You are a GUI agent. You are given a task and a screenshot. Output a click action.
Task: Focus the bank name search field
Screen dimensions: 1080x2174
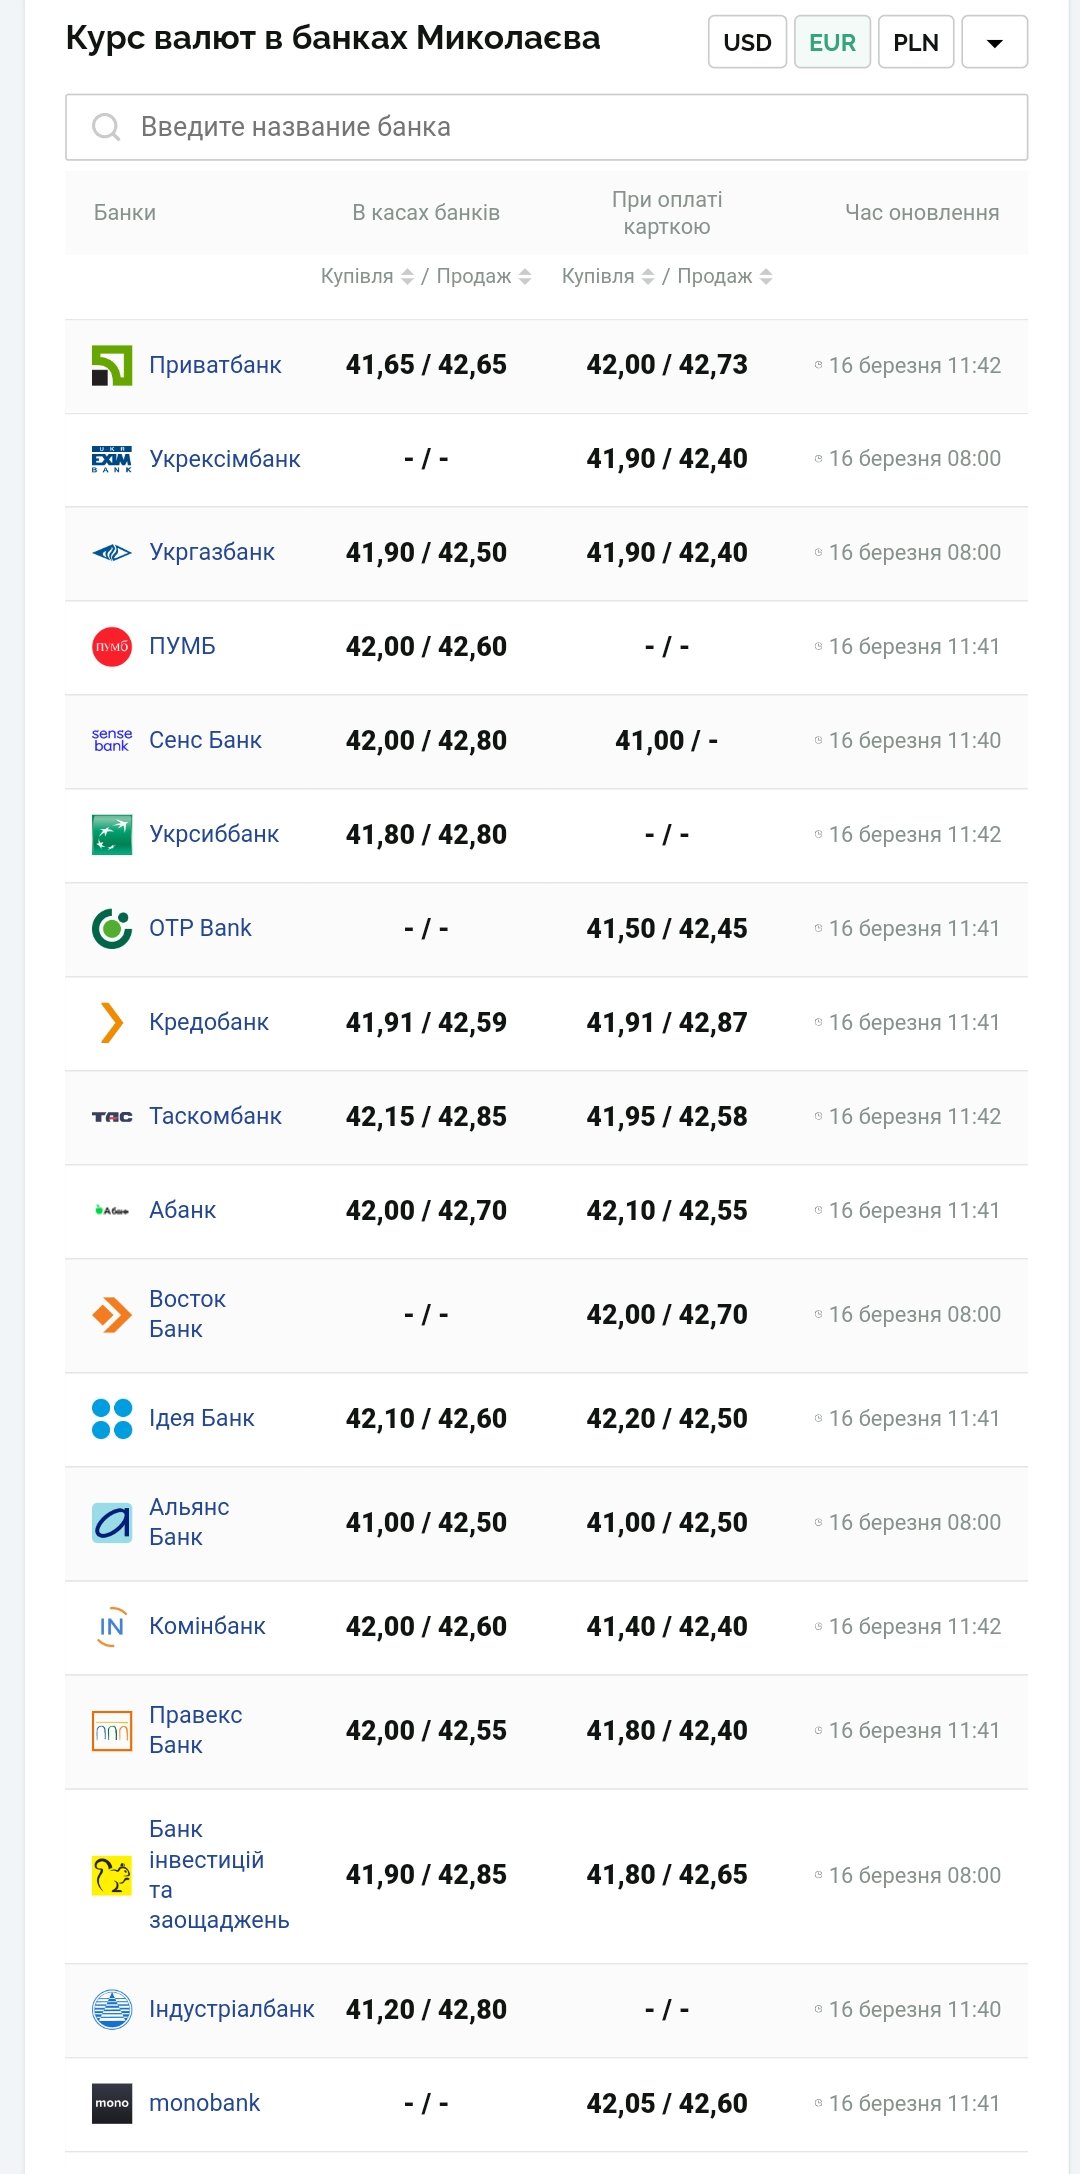560,127
